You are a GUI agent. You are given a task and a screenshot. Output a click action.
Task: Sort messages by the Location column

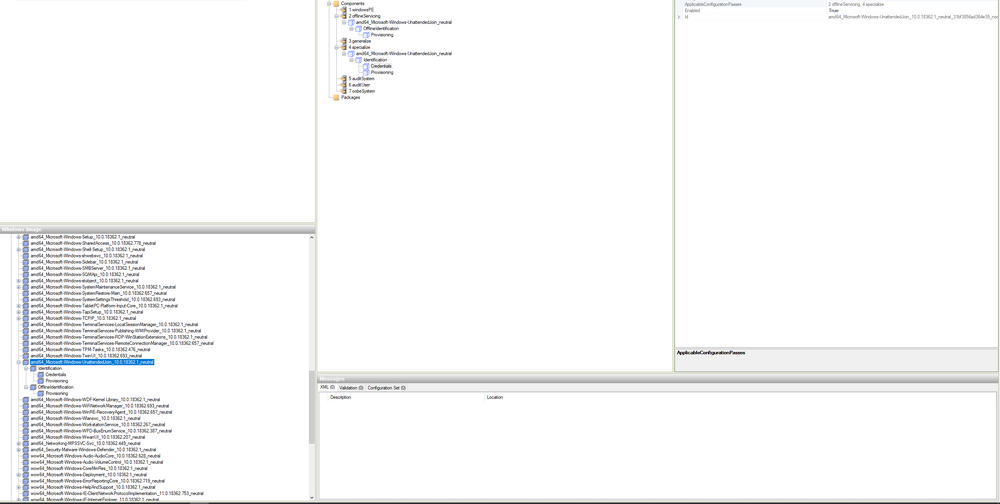[740, 397]
